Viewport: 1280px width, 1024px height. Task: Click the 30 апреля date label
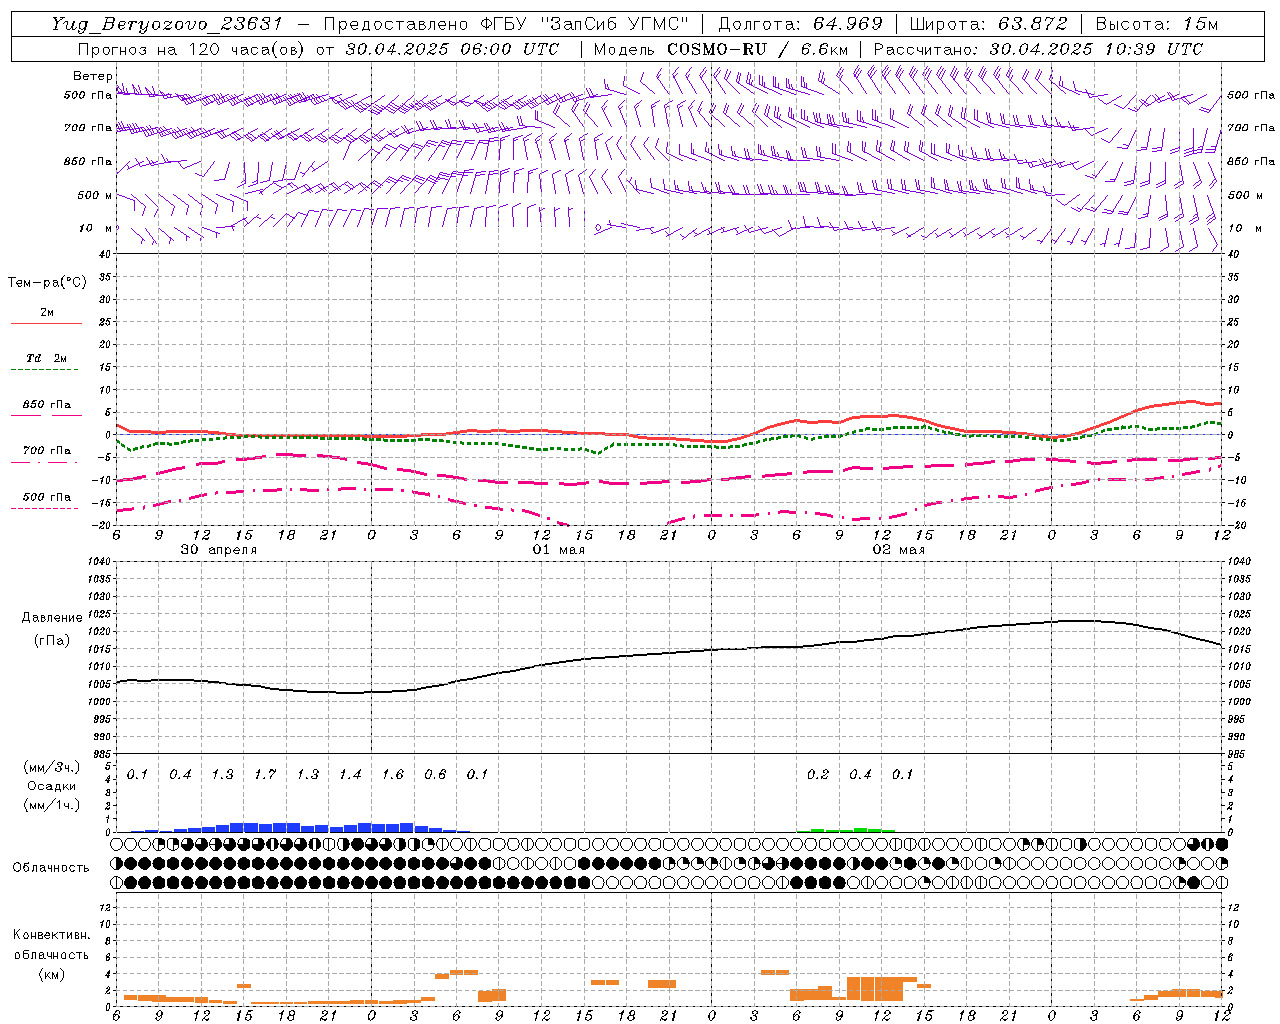[x=219, y=550]
